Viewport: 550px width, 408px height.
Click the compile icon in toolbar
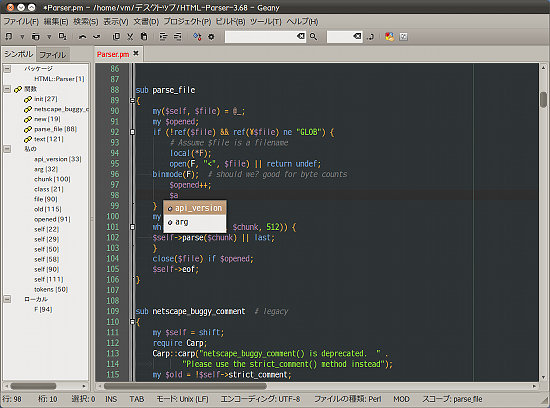pos(197,36)
